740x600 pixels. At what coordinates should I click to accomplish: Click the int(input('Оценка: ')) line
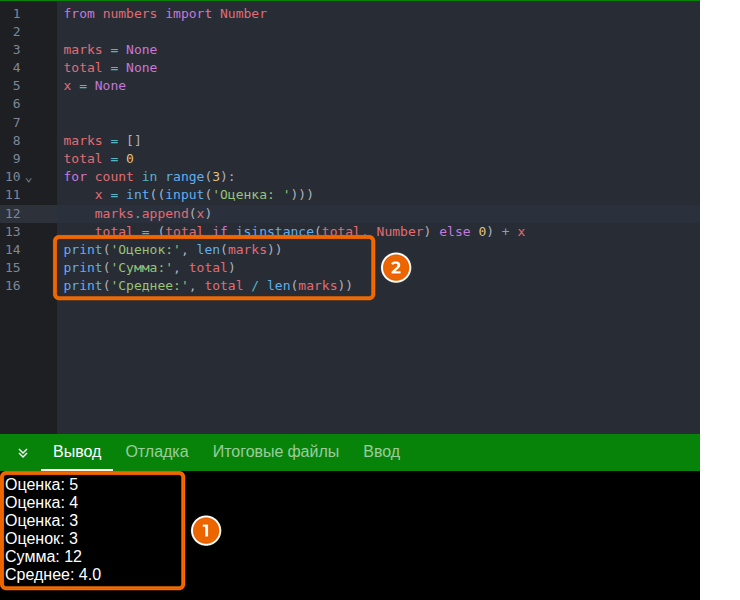tap(204, 194)
